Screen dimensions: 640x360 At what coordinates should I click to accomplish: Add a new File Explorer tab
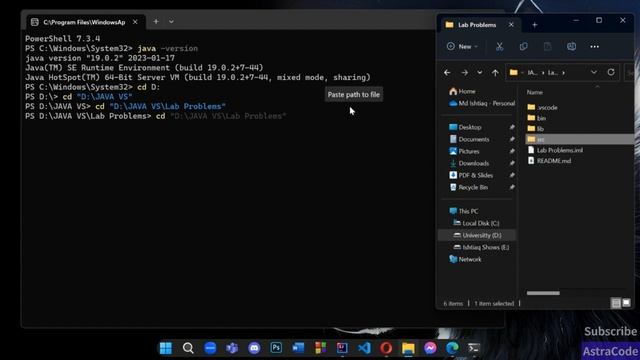[535, 25]
